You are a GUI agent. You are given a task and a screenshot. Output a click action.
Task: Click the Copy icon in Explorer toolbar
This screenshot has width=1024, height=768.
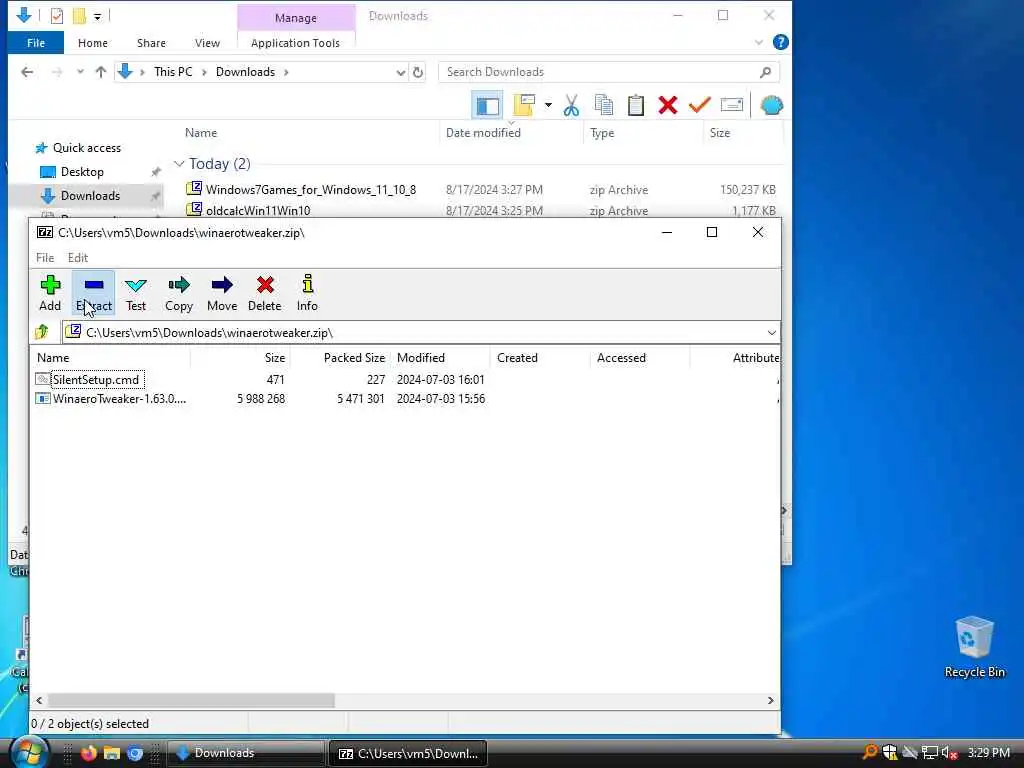tap(603, 105)
